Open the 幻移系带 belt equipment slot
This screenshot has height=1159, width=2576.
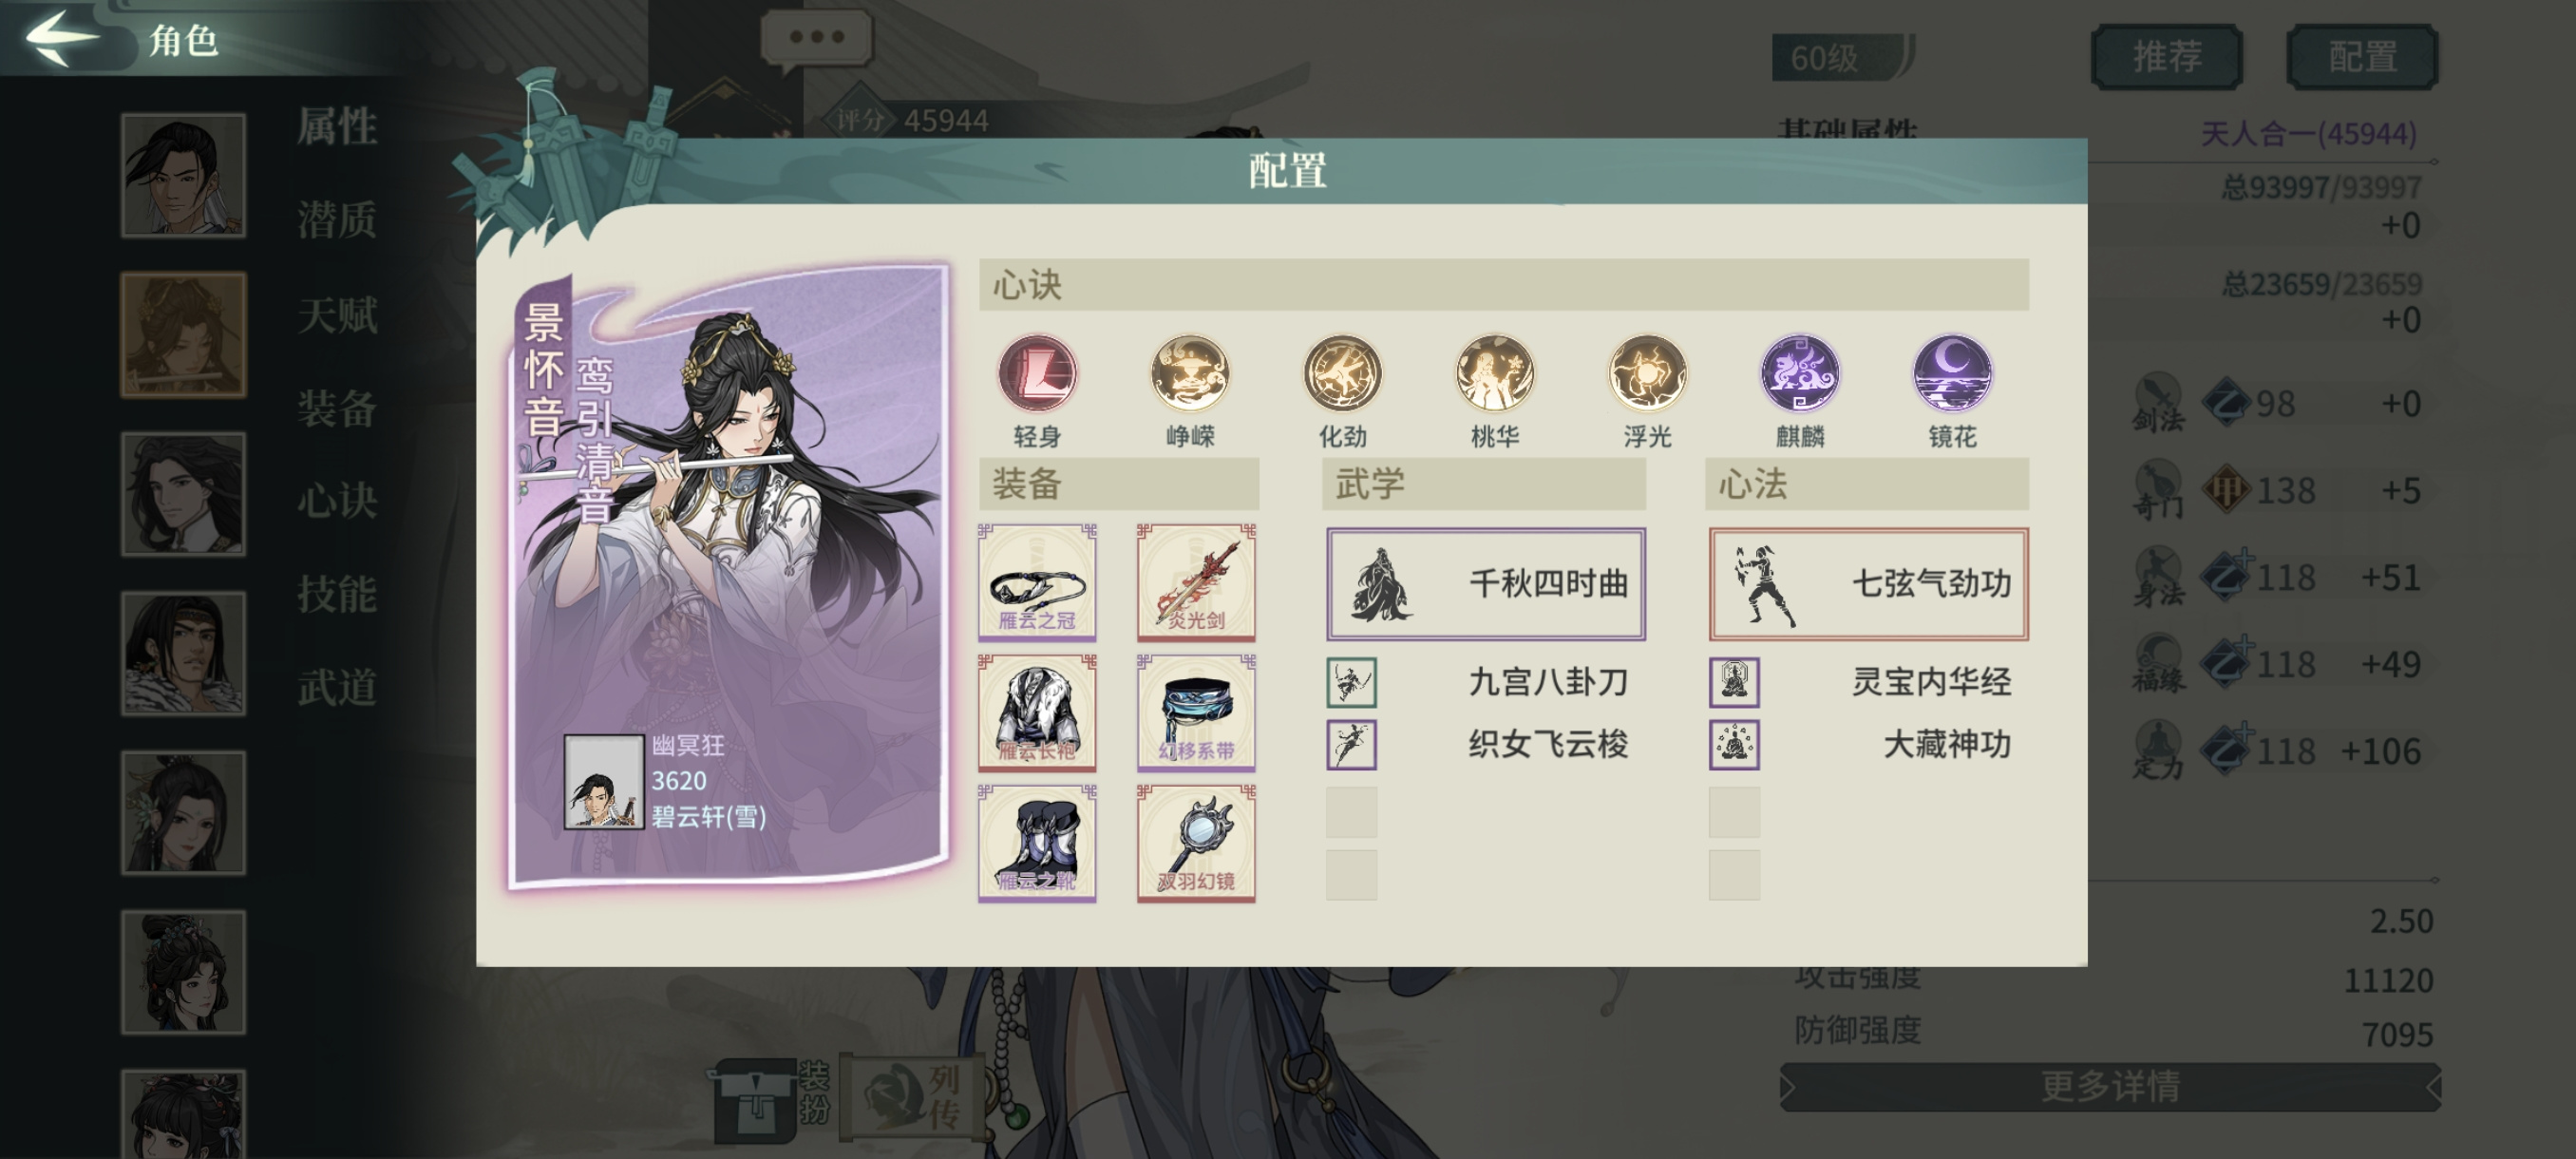(x=1196, y=713)
